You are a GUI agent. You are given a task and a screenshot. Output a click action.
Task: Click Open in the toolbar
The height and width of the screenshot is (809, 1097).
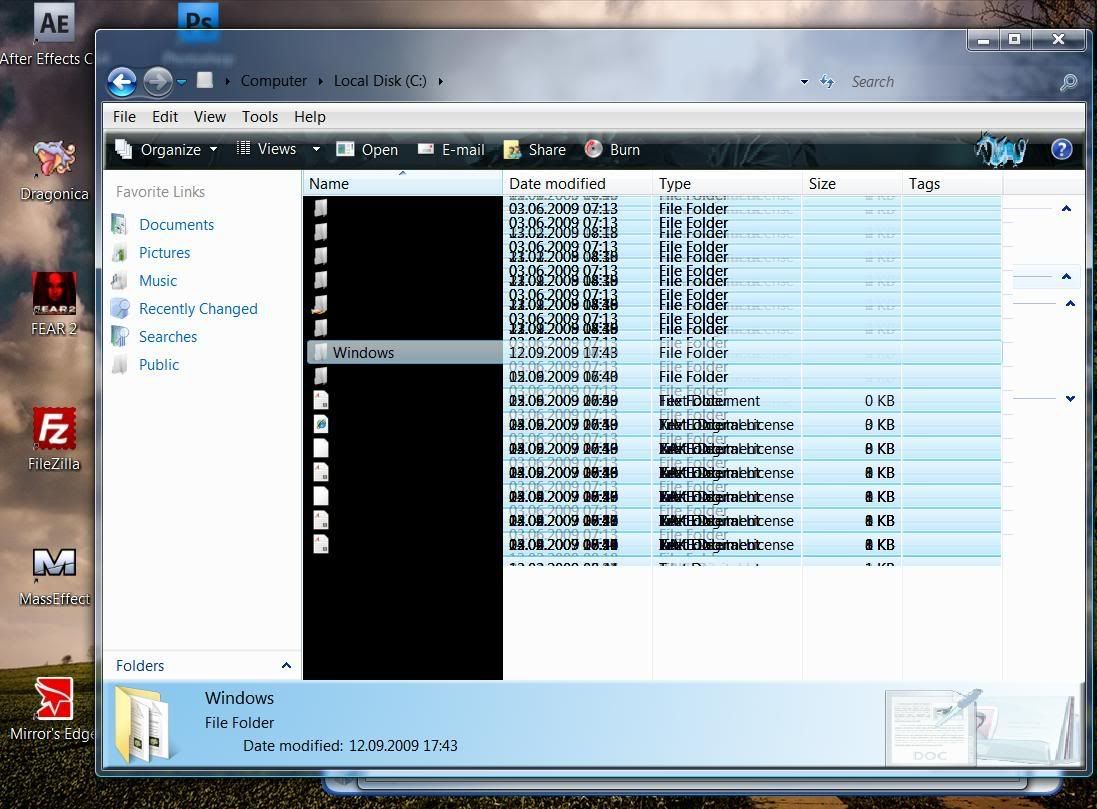click(367, 150)
